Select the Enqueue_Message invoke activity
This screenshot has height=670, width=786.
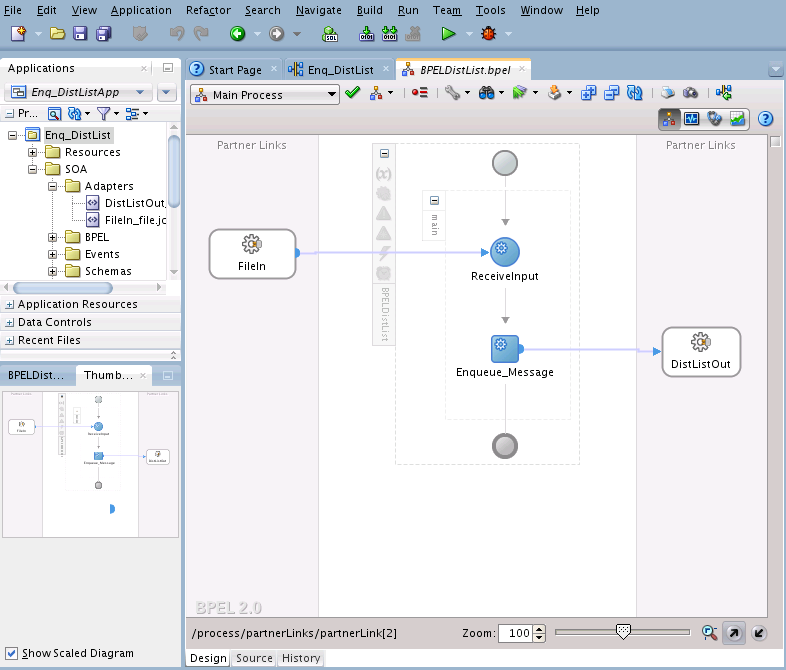[505, 349]
